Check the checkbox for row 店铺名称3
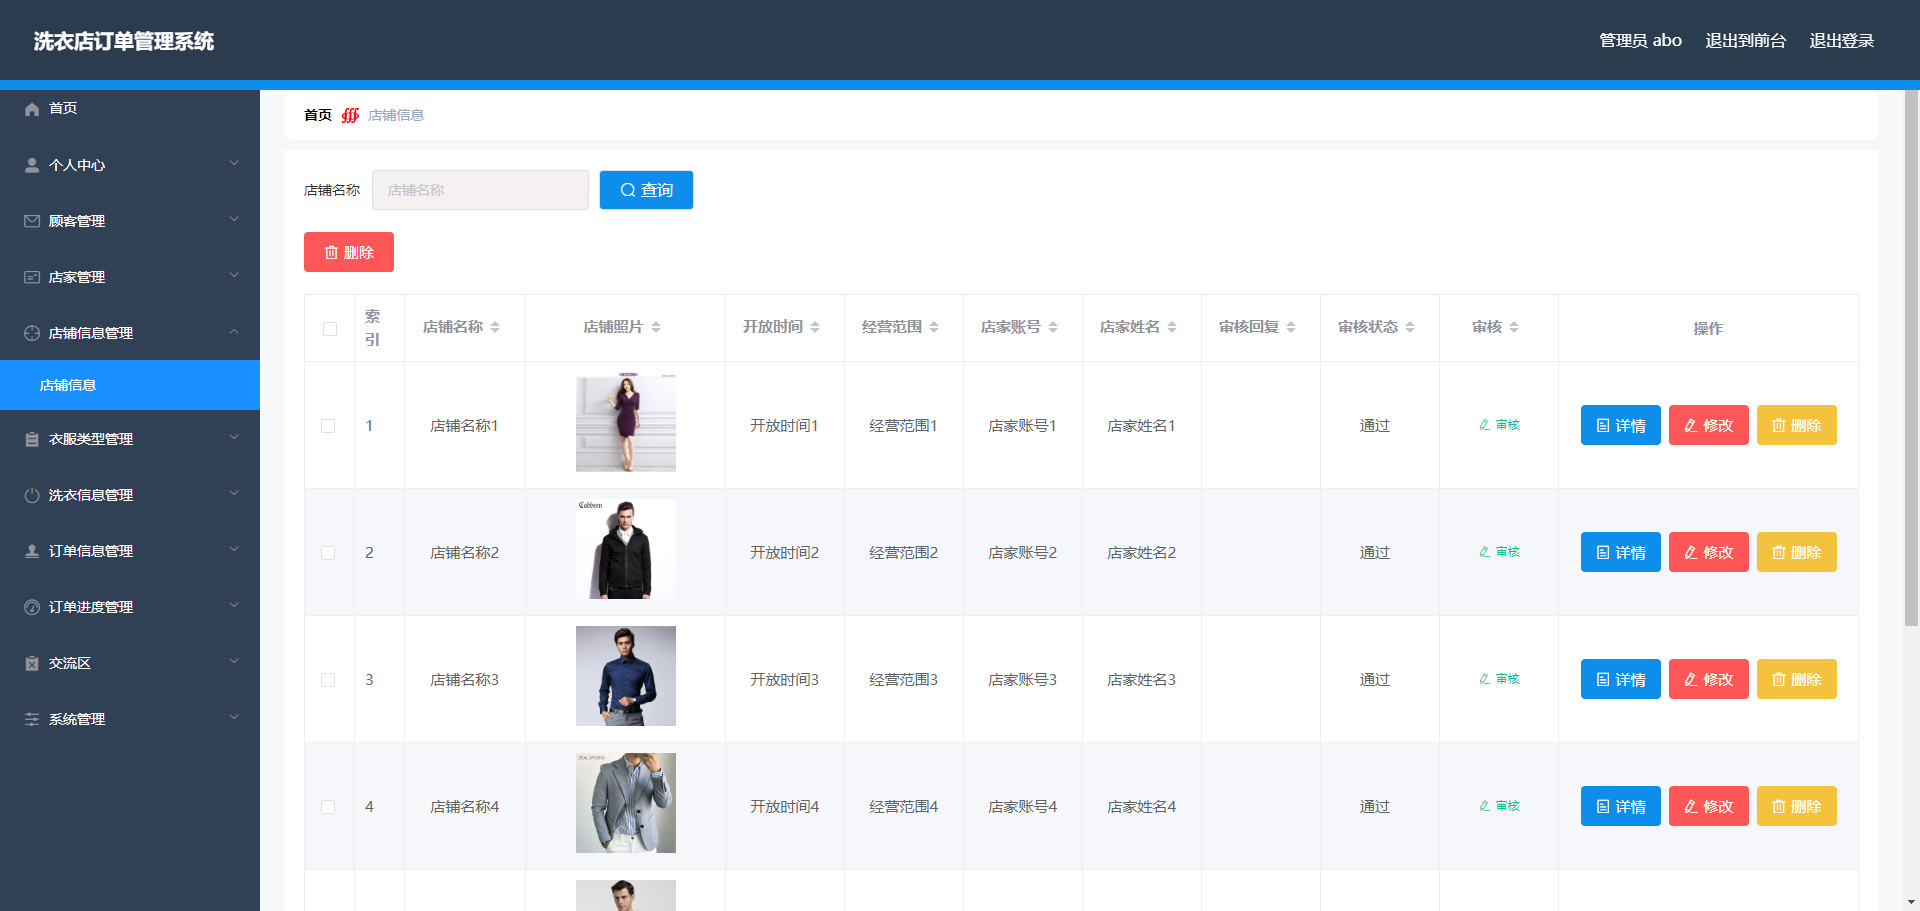The height and width of the screenshot is (911, 1920). point(328,680)
